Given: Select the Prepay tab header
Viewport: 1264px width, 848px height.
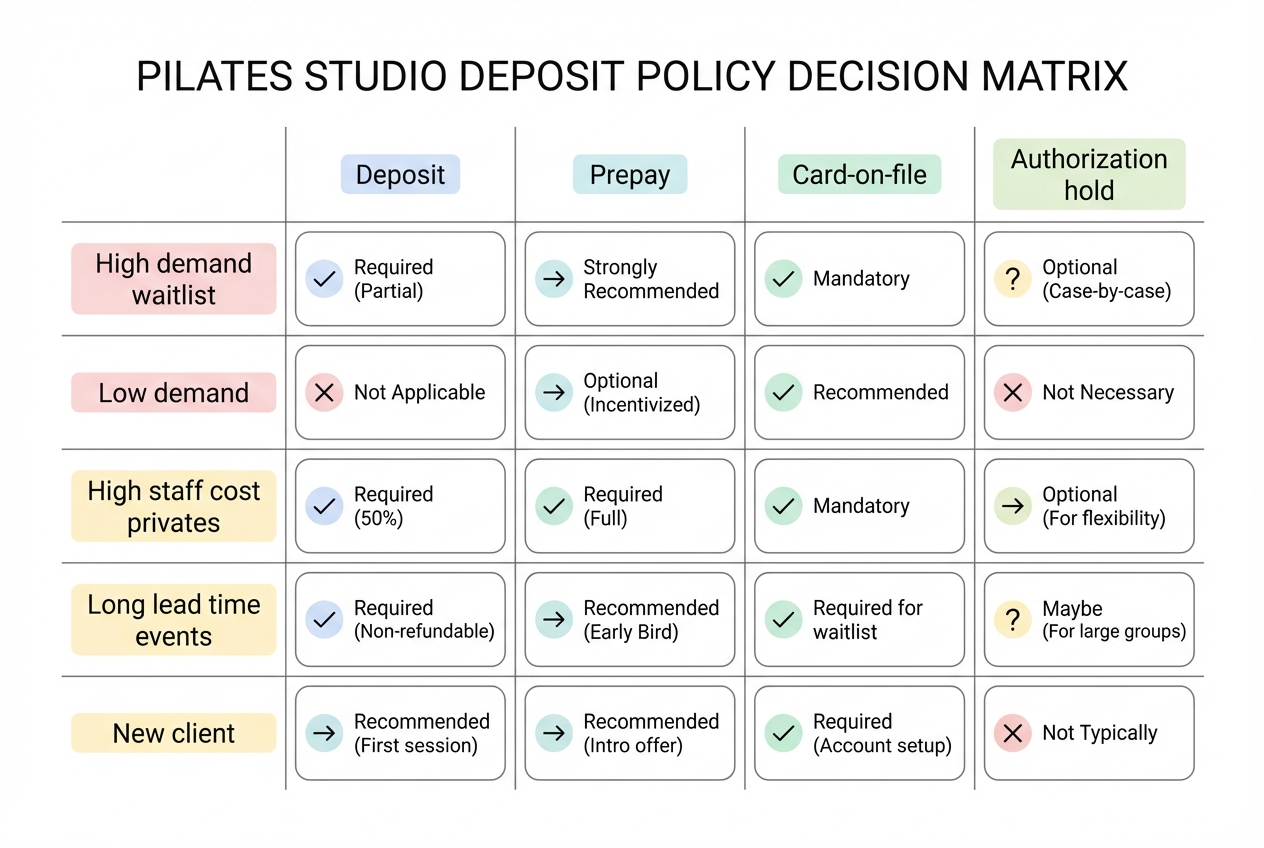Looking at the screenshot, I should 630,174.
